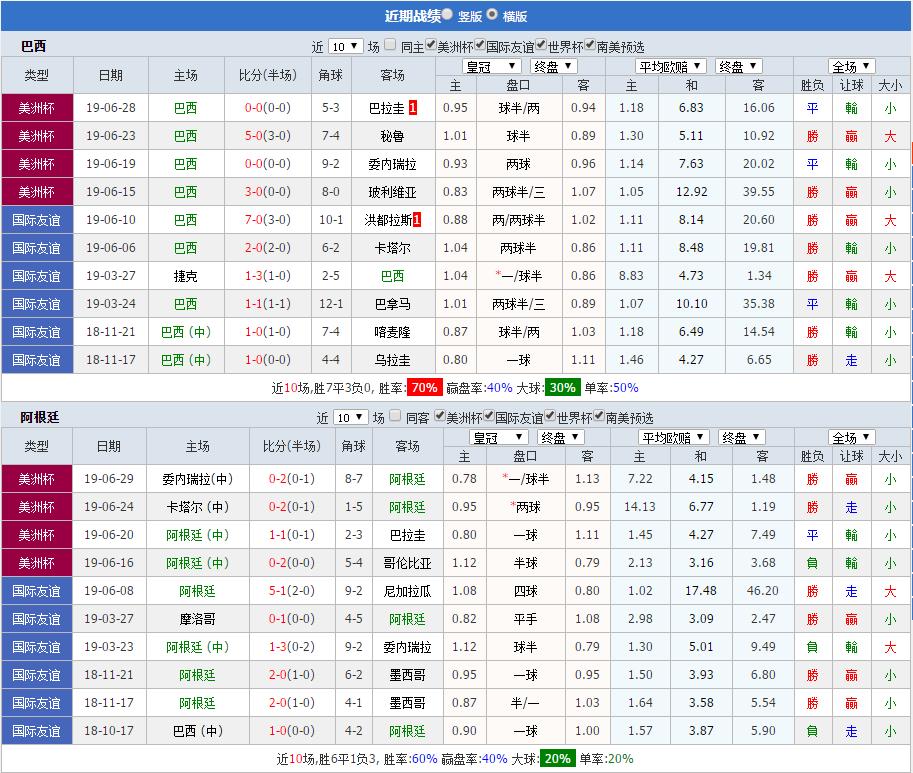Uncheck 世界杯 filter in Argentina section
913x773 pixels.
550,416
